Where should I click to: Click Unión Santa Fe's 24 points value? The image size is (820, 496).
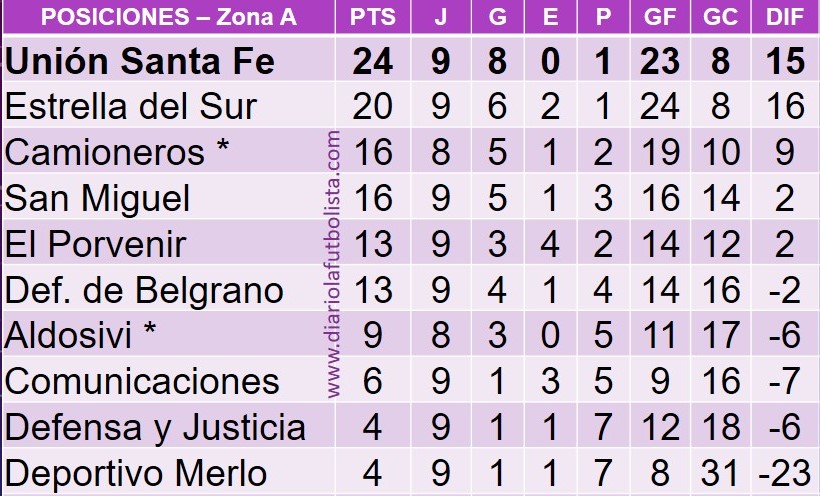tap(373, 61)
